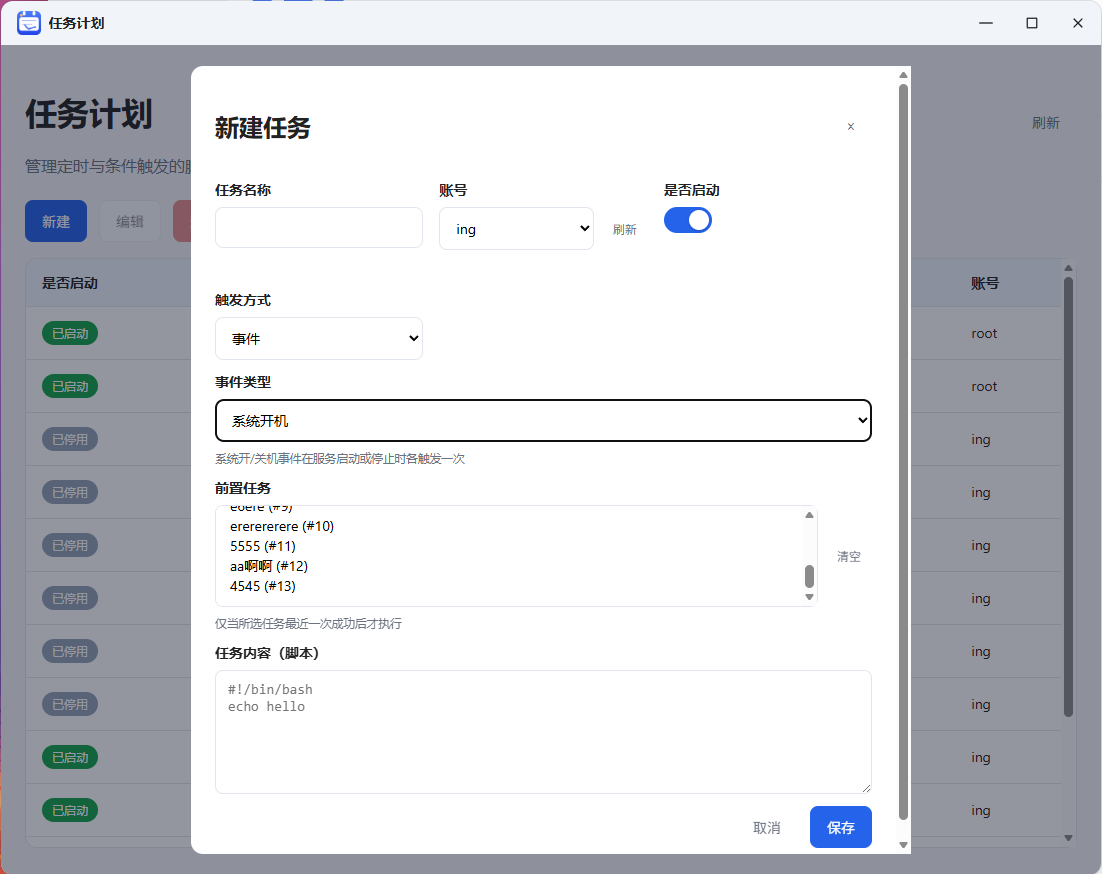Click 刷新 at the top right of the page
The width and height of the screenshot is (1102, 874).
pos(1046,122)
